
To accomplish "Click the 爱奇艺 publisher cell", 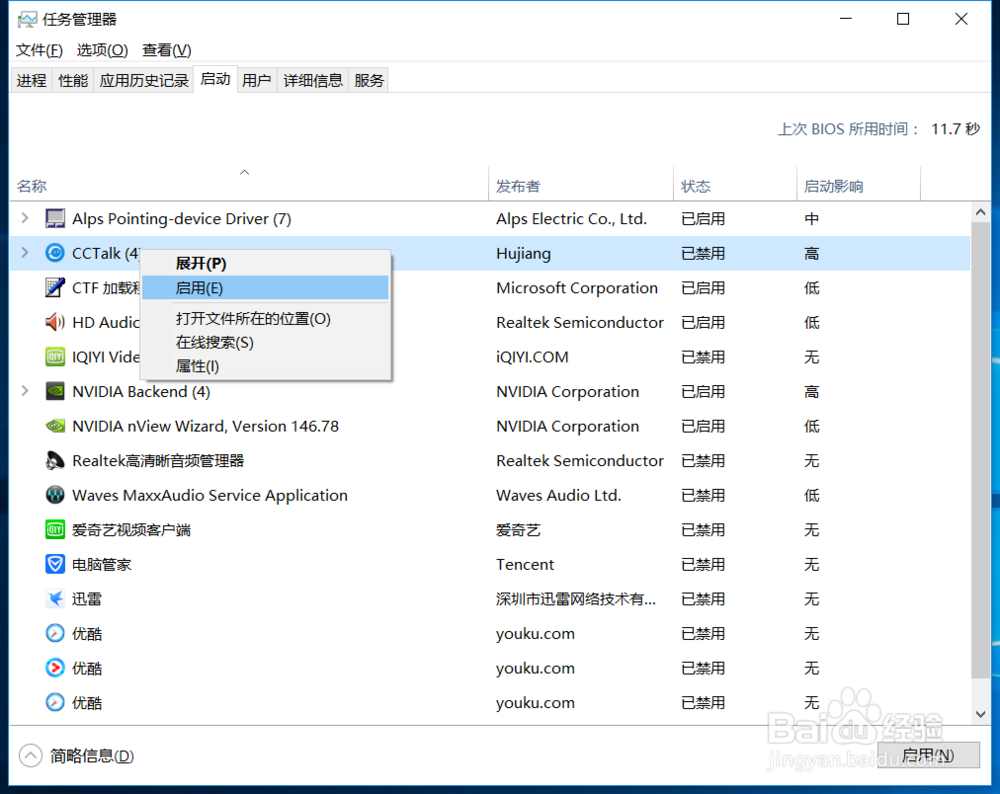I will [x=518, y=529].
